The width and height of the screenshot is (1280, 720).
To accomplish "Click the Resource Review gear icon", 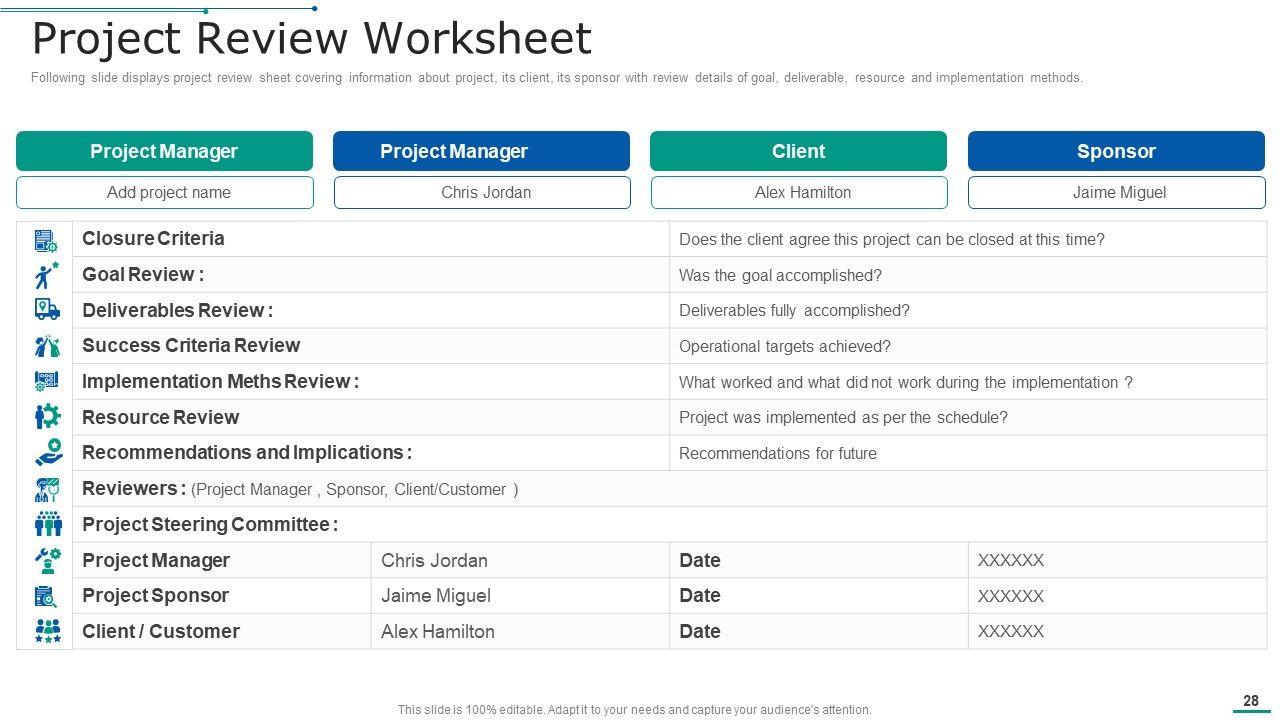I will pos(46,417).
